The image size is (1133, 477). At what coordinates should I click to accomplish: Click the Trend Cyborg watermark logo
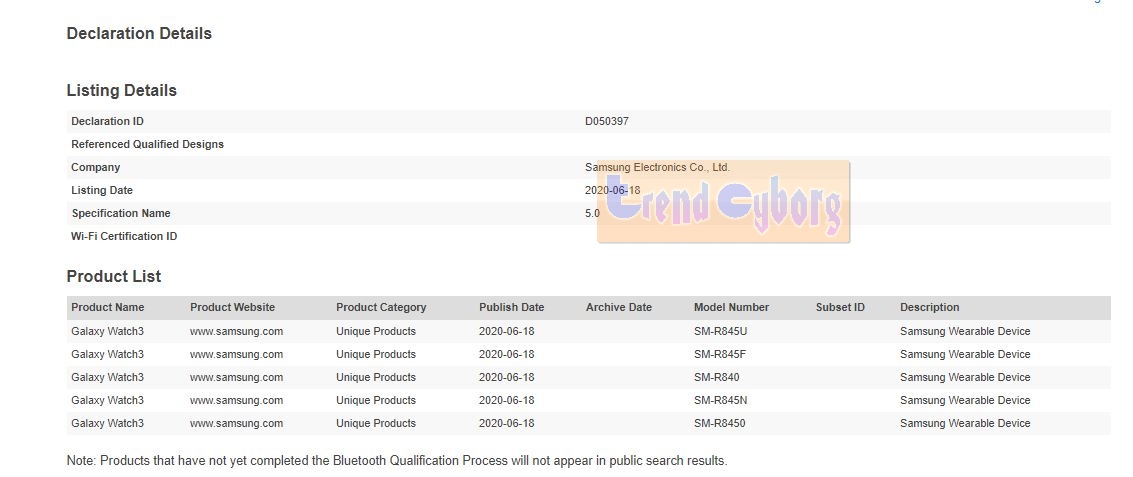pos(723,203)
